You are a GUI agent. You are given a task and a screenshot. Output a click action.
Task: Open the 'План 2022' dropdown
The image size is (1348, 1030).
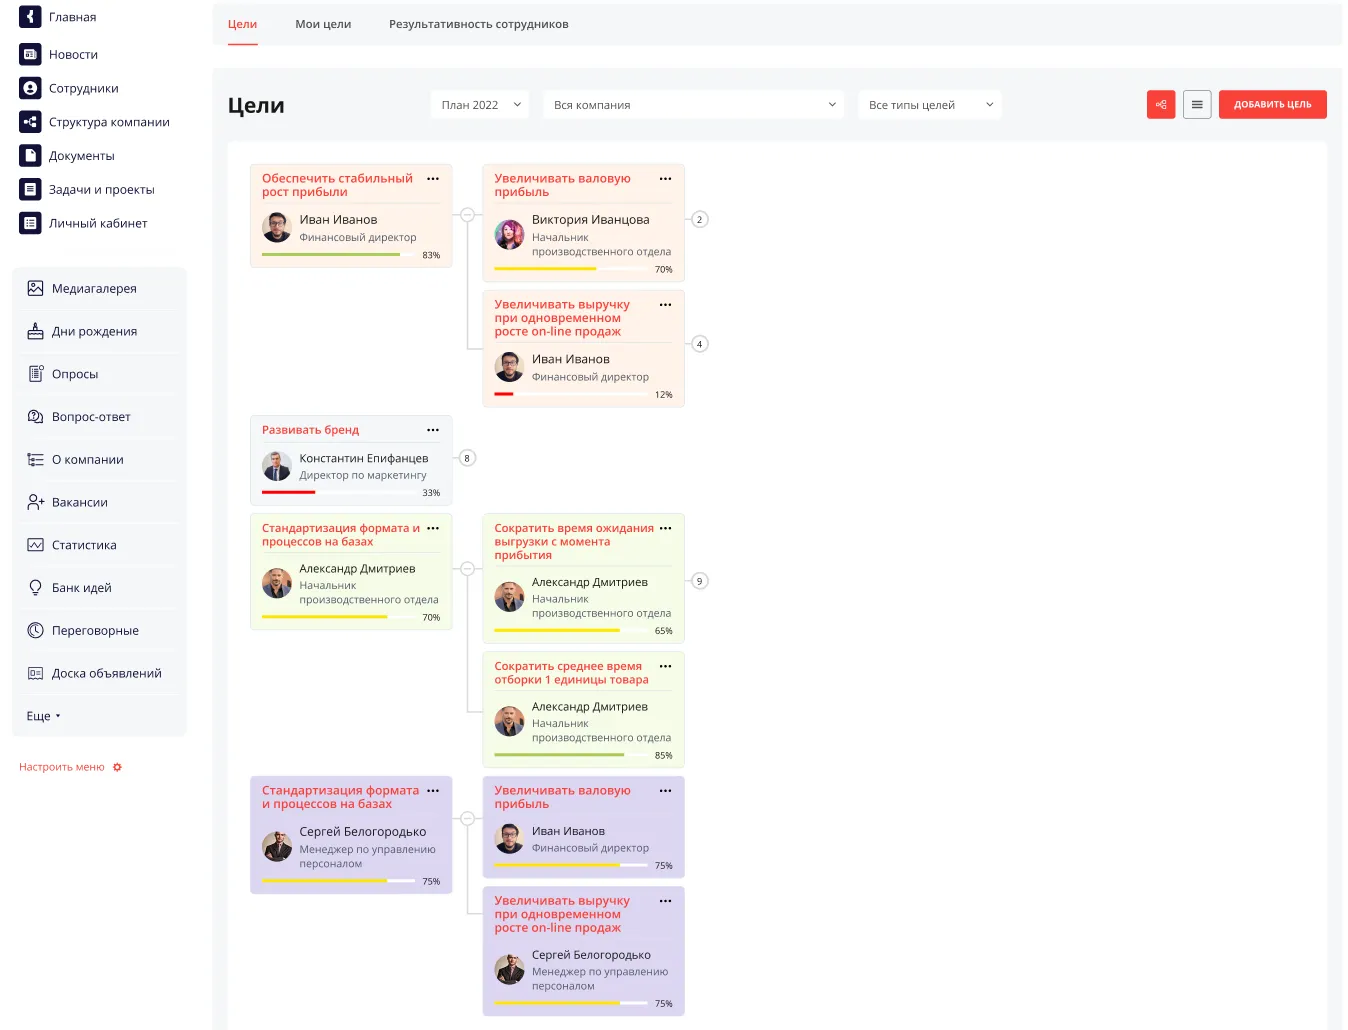click(x=480, y=105)
